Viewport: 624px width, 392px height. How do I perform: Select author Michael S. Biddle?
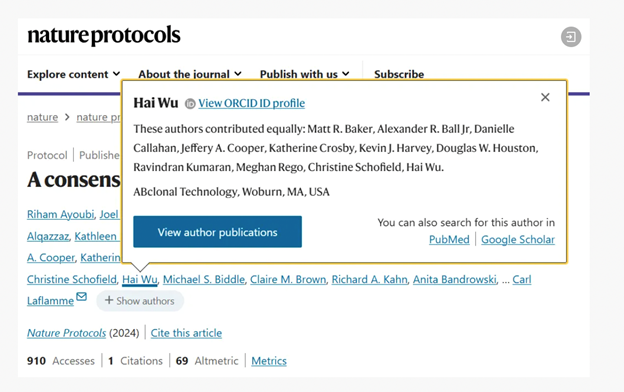tap(204, 279)
